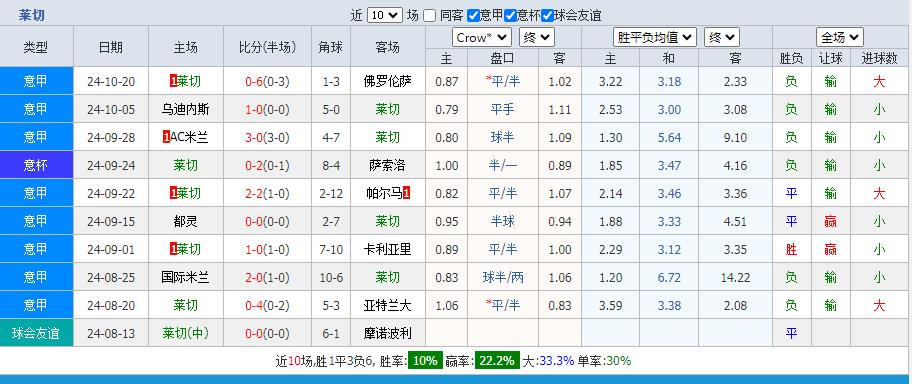Viewport: 912px width, 384px height.
Task: Click away odds value 9.10
Action: point(735,137)
